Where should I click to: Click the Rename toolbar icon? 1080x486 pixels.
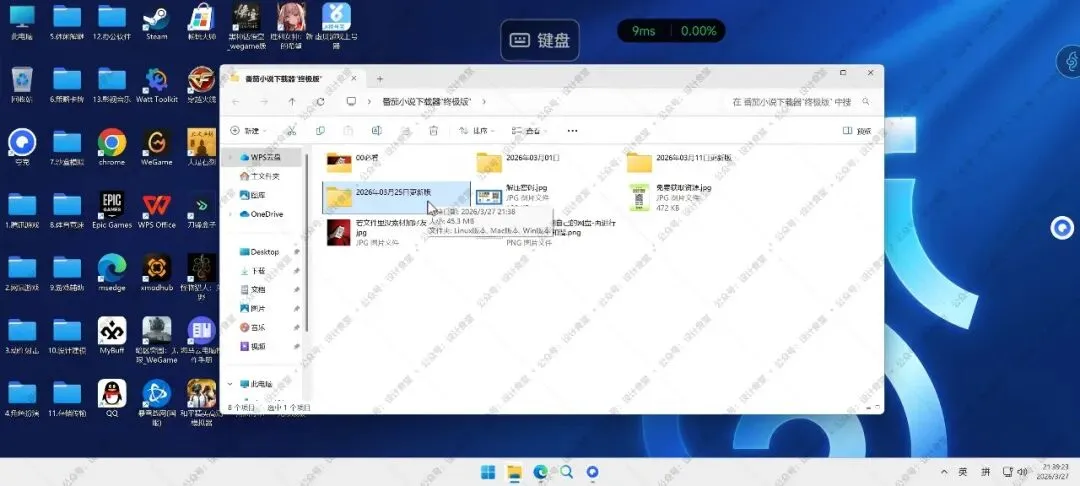point(376,131)
